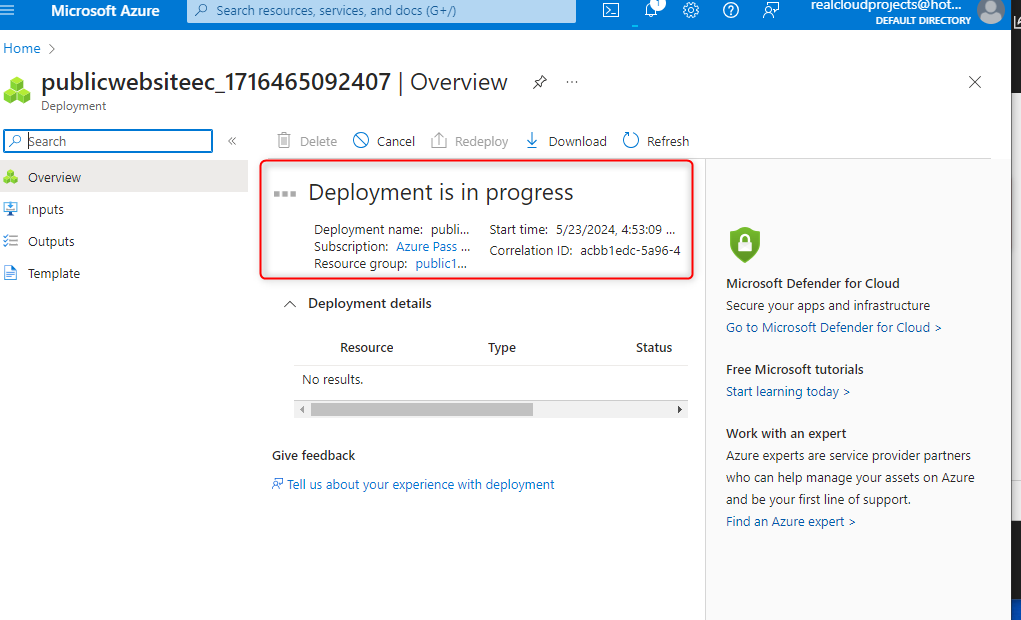Download the deployment details
Viewport: 1021px width, 620px height.
(x=566, y=141)
